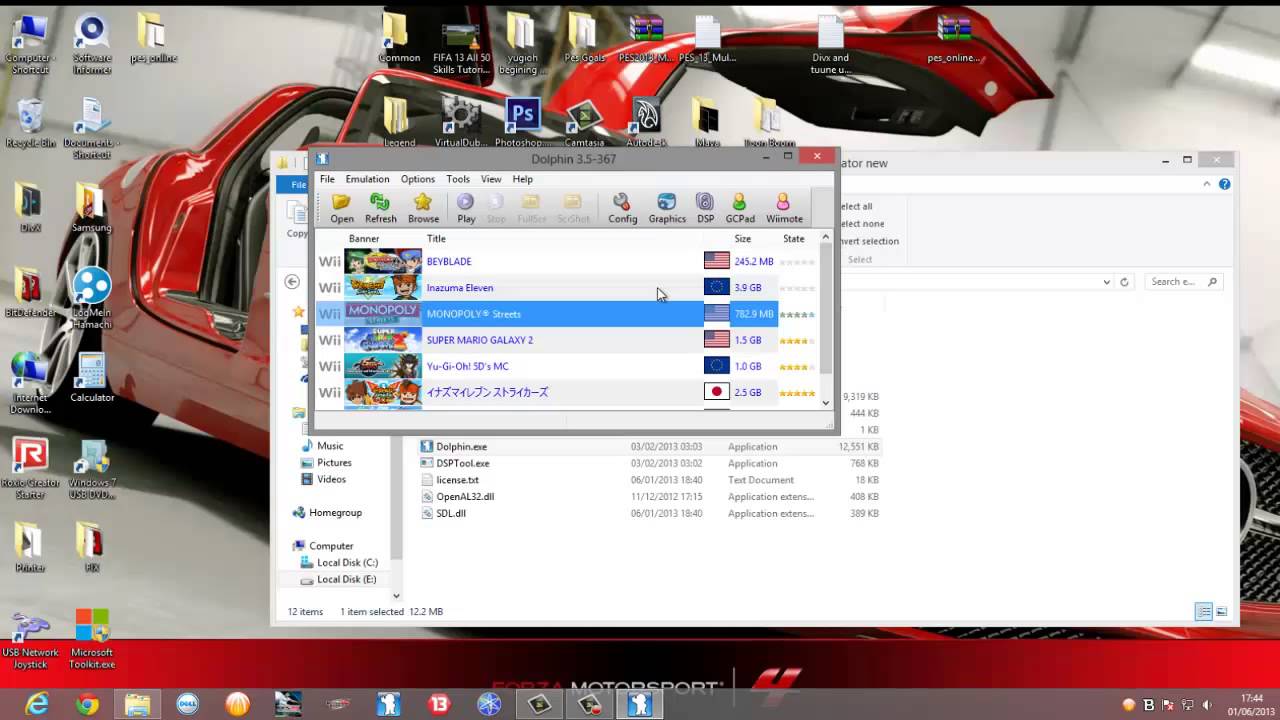Open the Tools menu in Dolphin

click(x=458, y=179)
